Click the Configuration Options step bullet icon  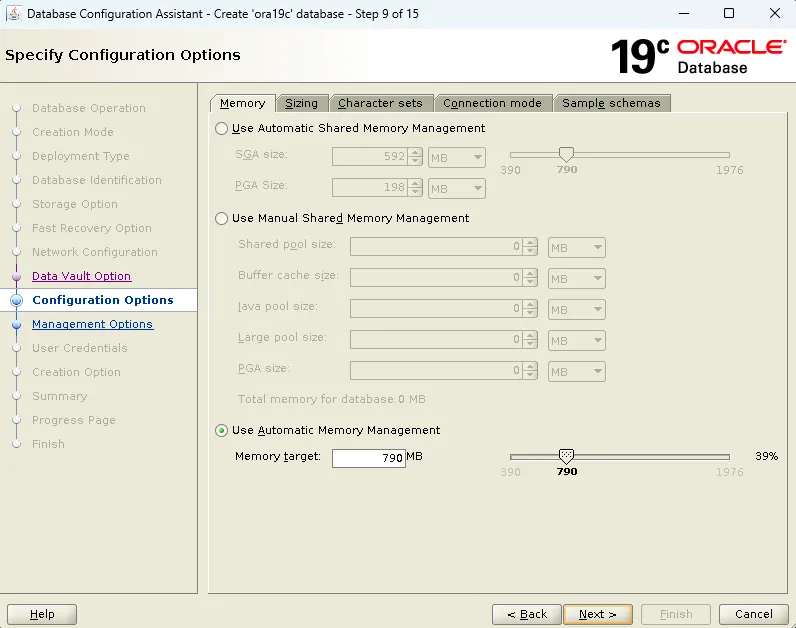point(16,300)
